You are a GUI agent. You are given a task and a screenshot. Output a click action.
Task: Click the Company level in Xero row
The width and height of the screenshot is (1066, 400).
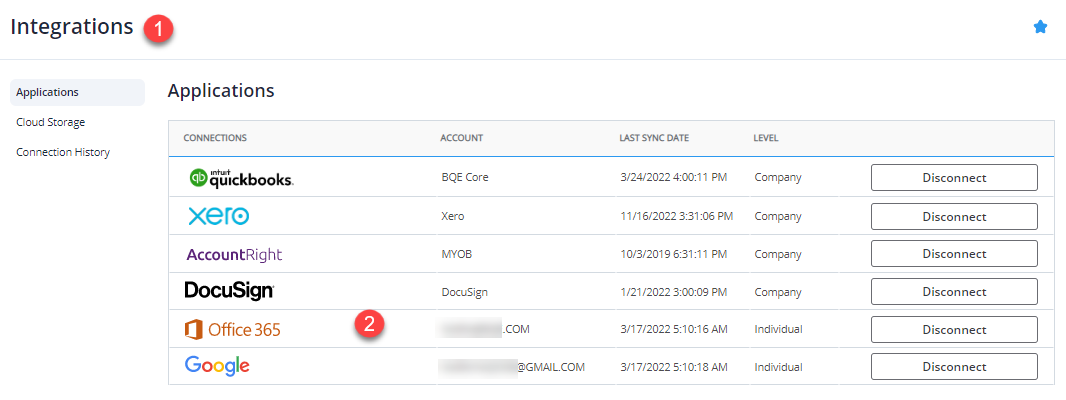778,216
